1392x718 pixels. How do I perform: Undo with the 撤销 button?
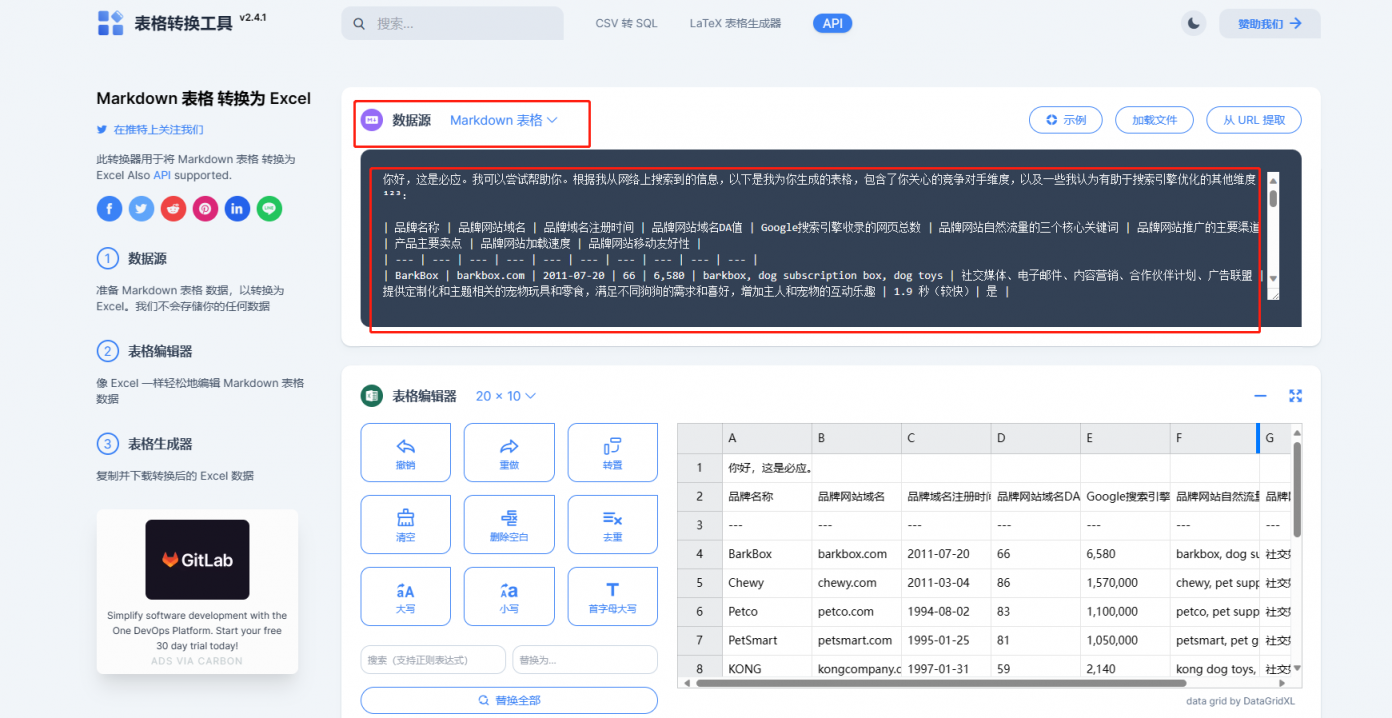406,453
